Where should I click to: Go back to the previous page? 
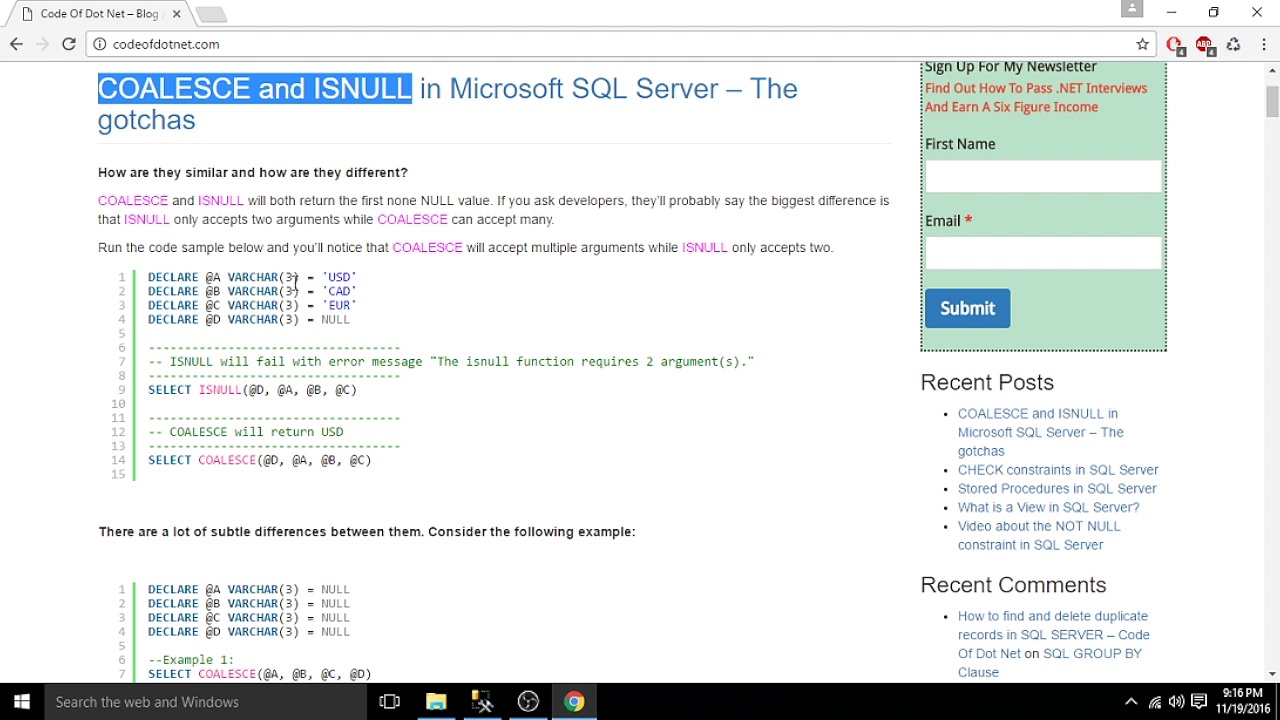point(16,44)
